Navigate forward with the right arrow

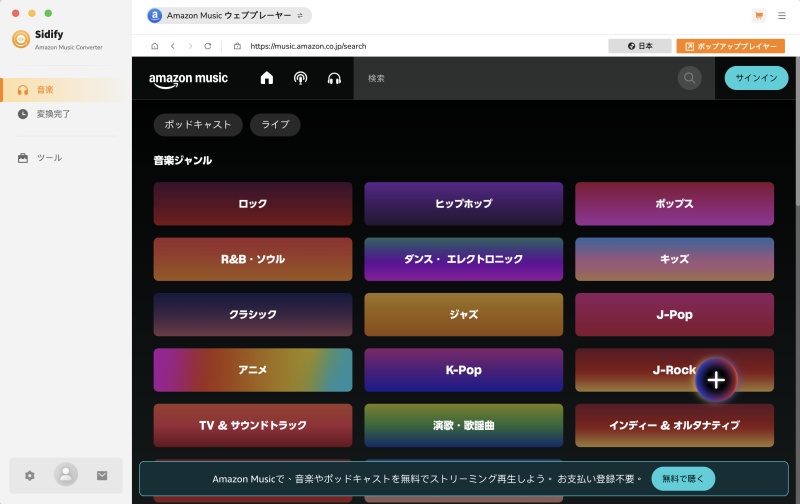[190, 46]
